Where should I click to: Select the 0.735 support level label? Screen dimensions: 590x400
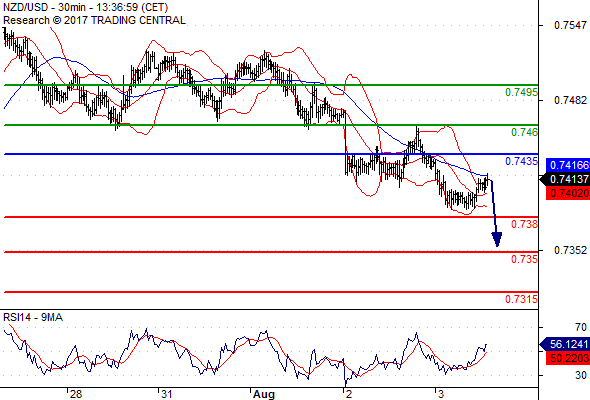coord(524,259)
